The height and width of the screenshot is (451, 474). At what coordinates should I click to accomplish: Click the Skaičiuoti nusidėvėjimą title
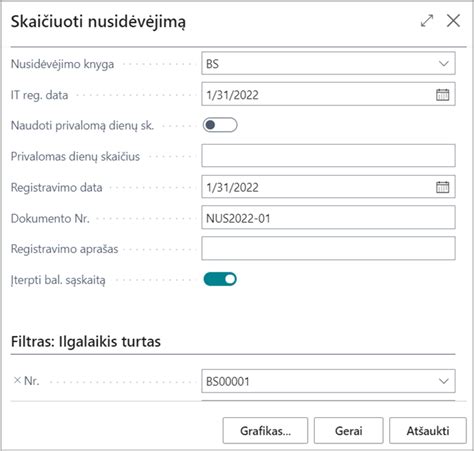pyautogui.click(x=98, y=22)
